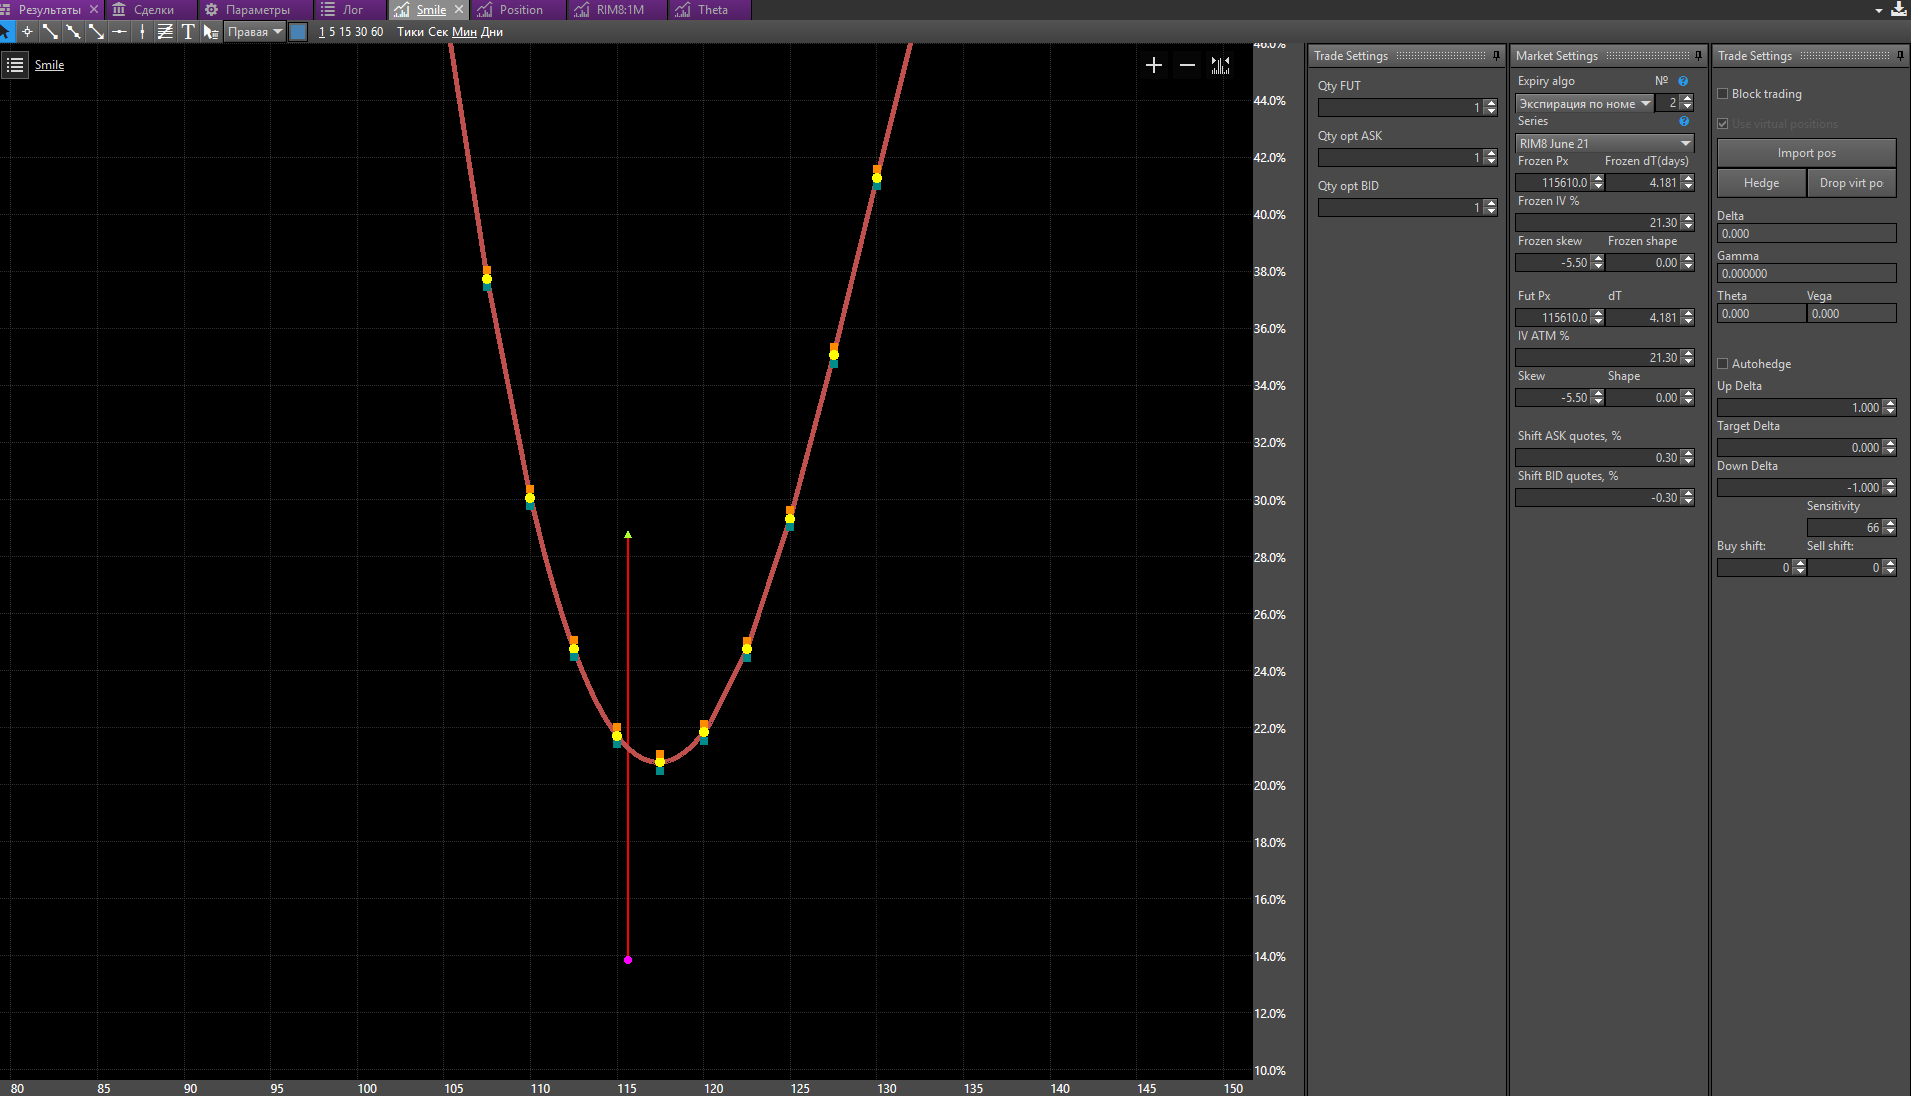Viewport: 1911px width, 1096px height.
Task: Zoom in the chart with plus icon
Action: click(x=1154, y=65)
